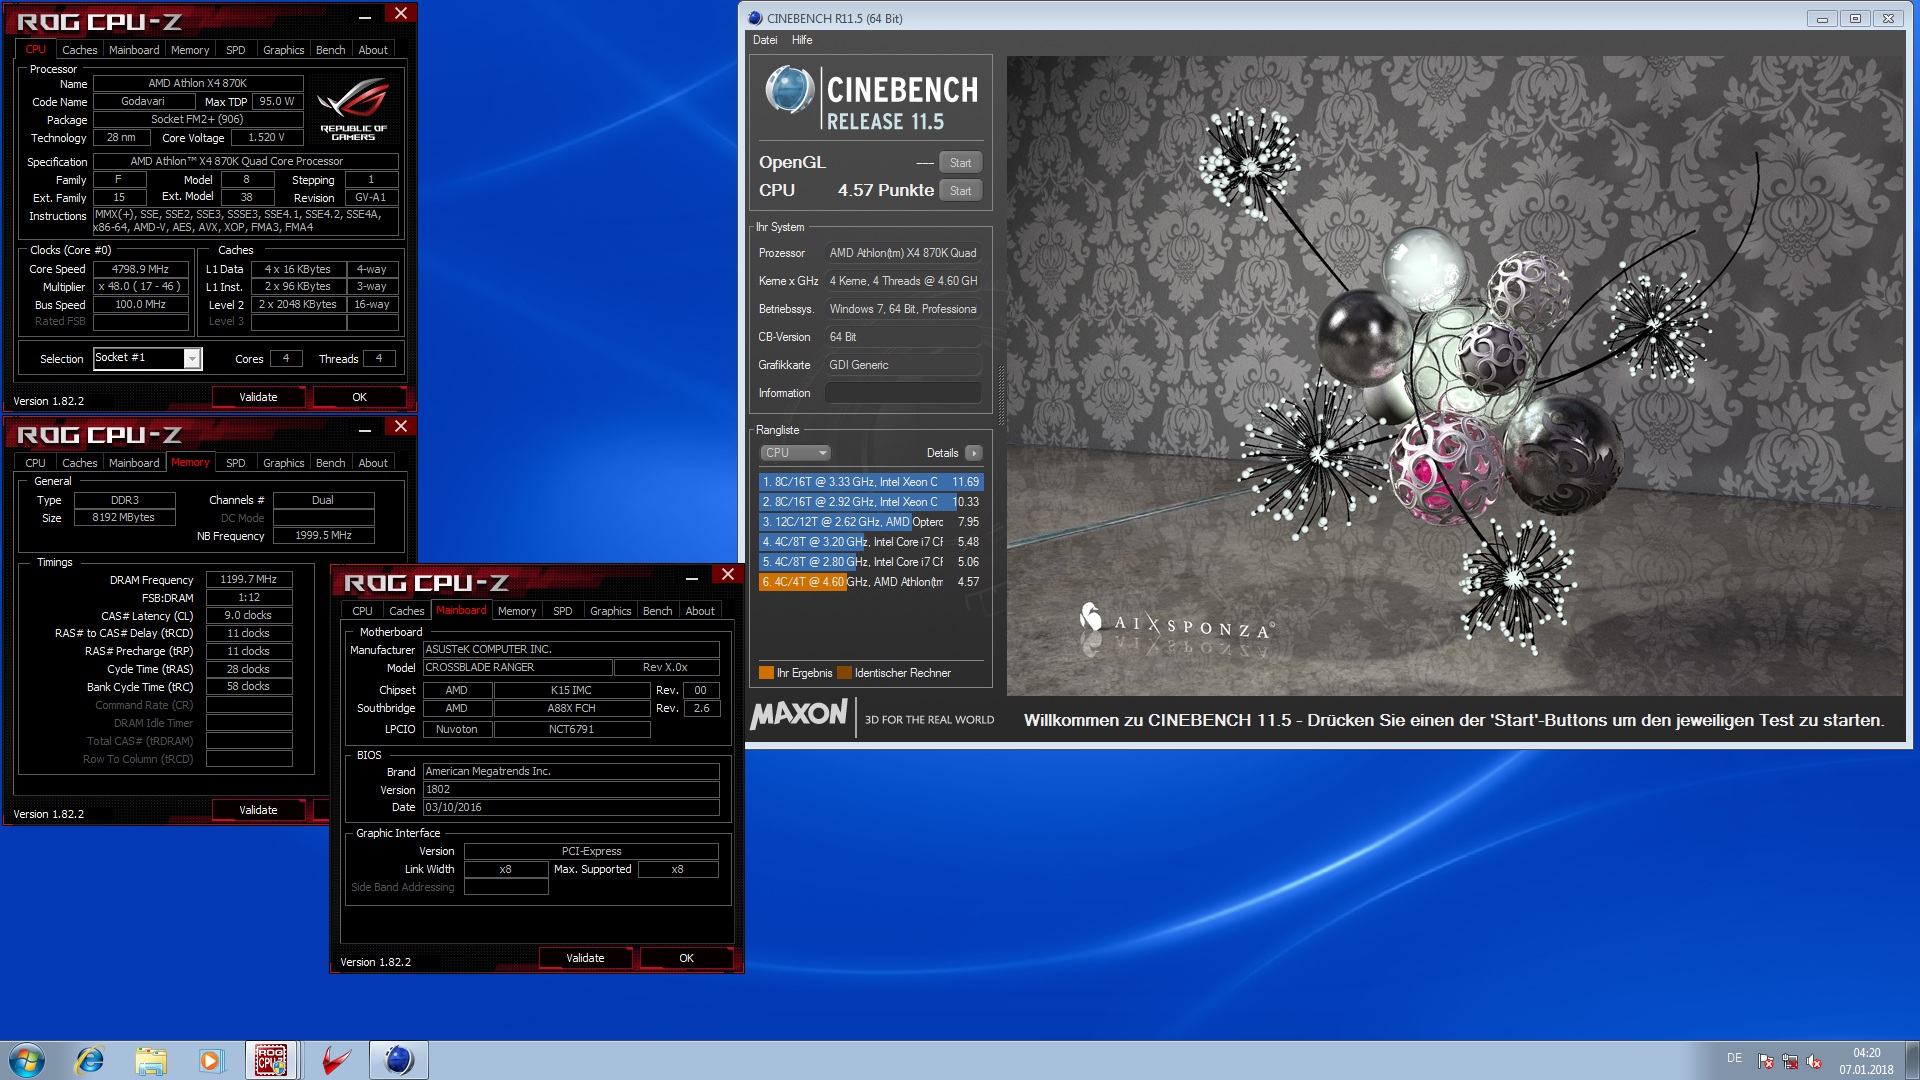Click OK in Mainboard CPU-Z window
This screenshot has width=1920, height=1080.
tap(686, 958)
